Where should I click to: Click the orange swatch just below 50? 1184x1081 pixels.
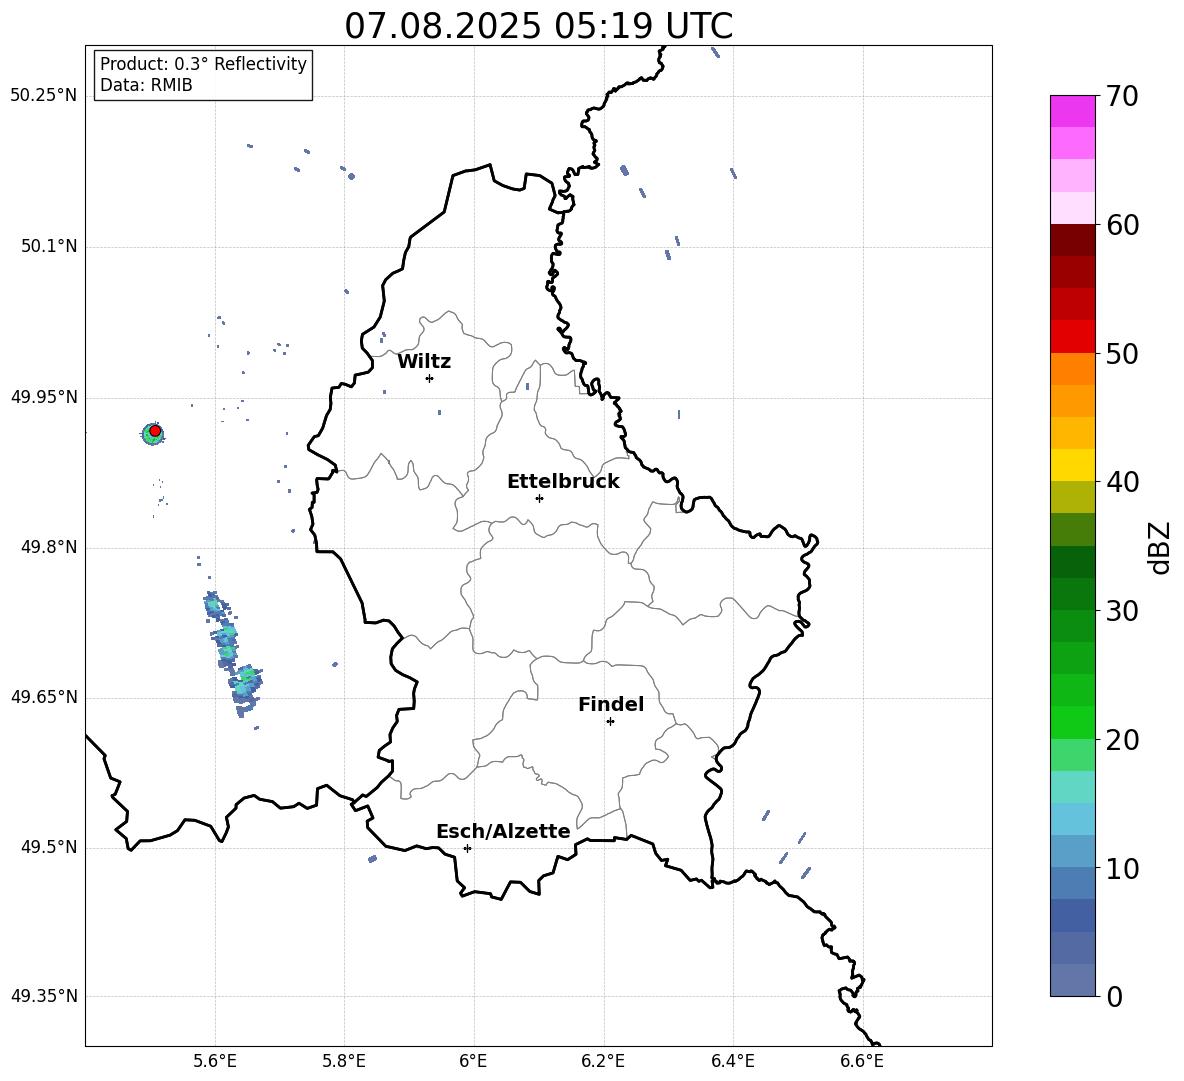pos(1072,368)
